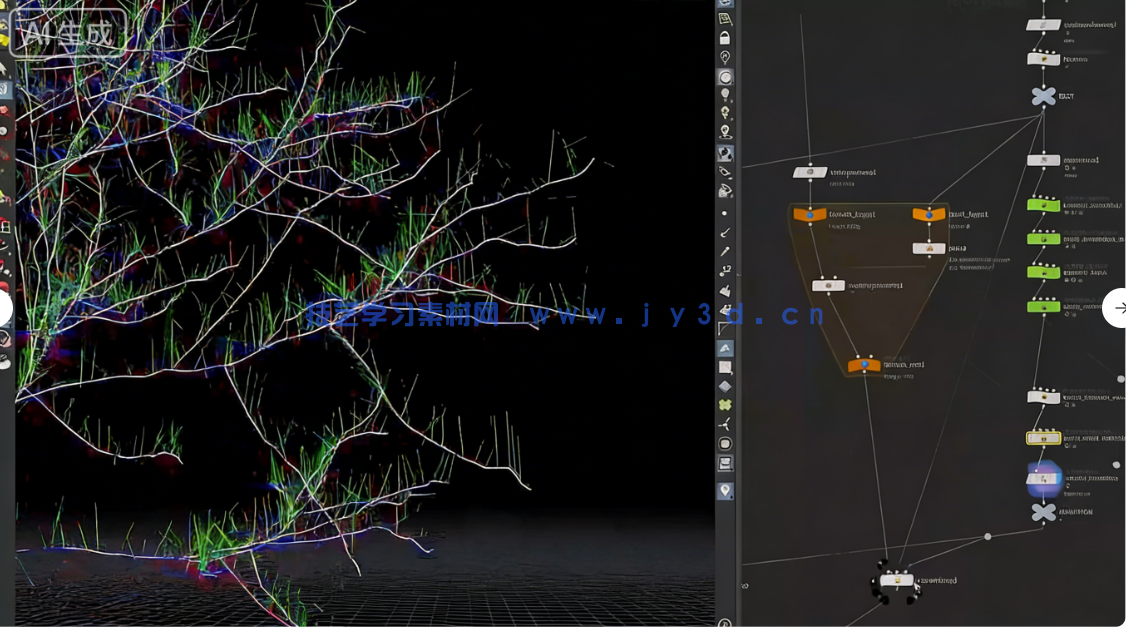Viewport: 1126px width, 629px height.
Task: Toggle the blue display flag on lower orange node
Action: point(865,363)
